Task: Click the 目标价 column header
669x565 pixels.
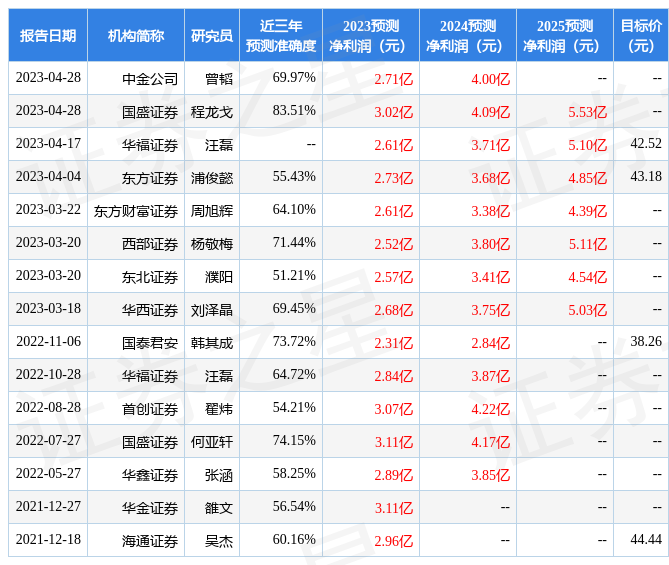Action: click(x=641, y=35)
